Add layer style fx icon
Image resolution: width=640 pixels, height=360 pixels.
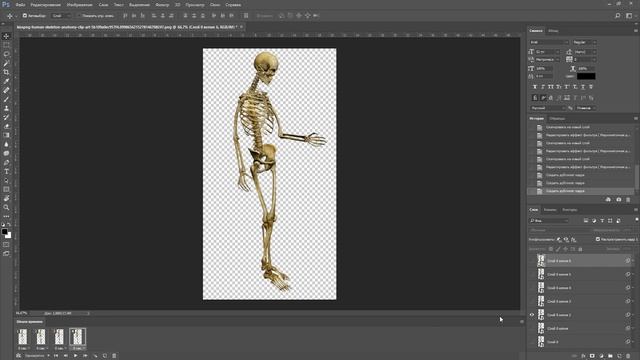pos(583,356)
